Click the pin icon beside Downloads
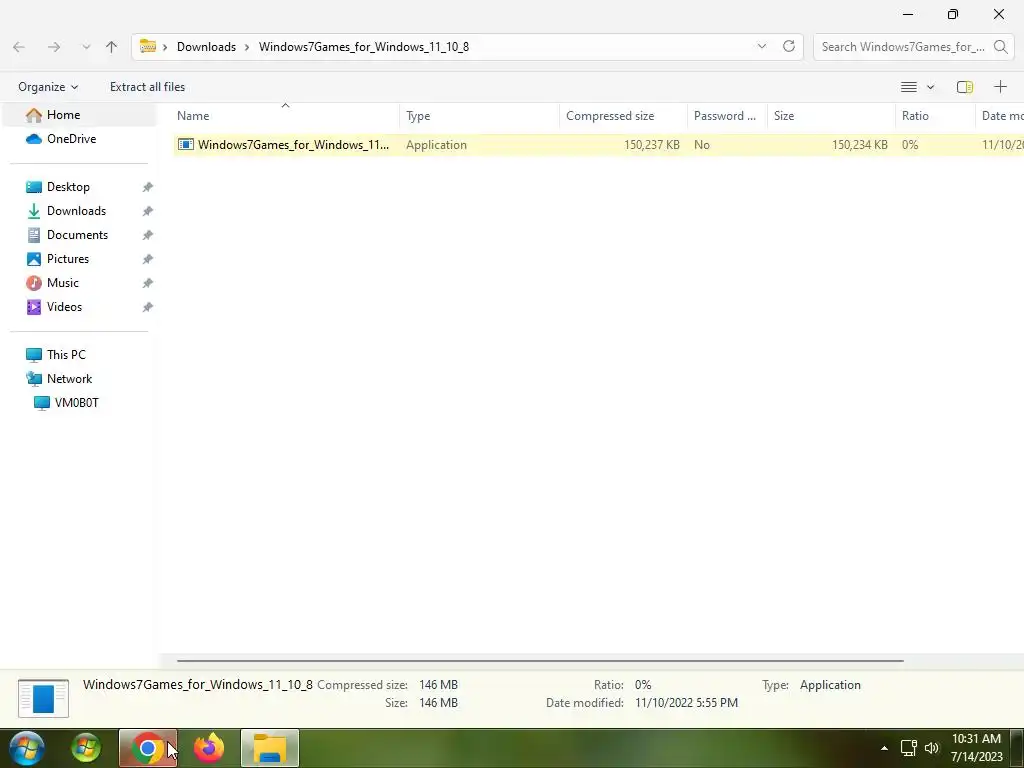 click(x=148, y=211)
